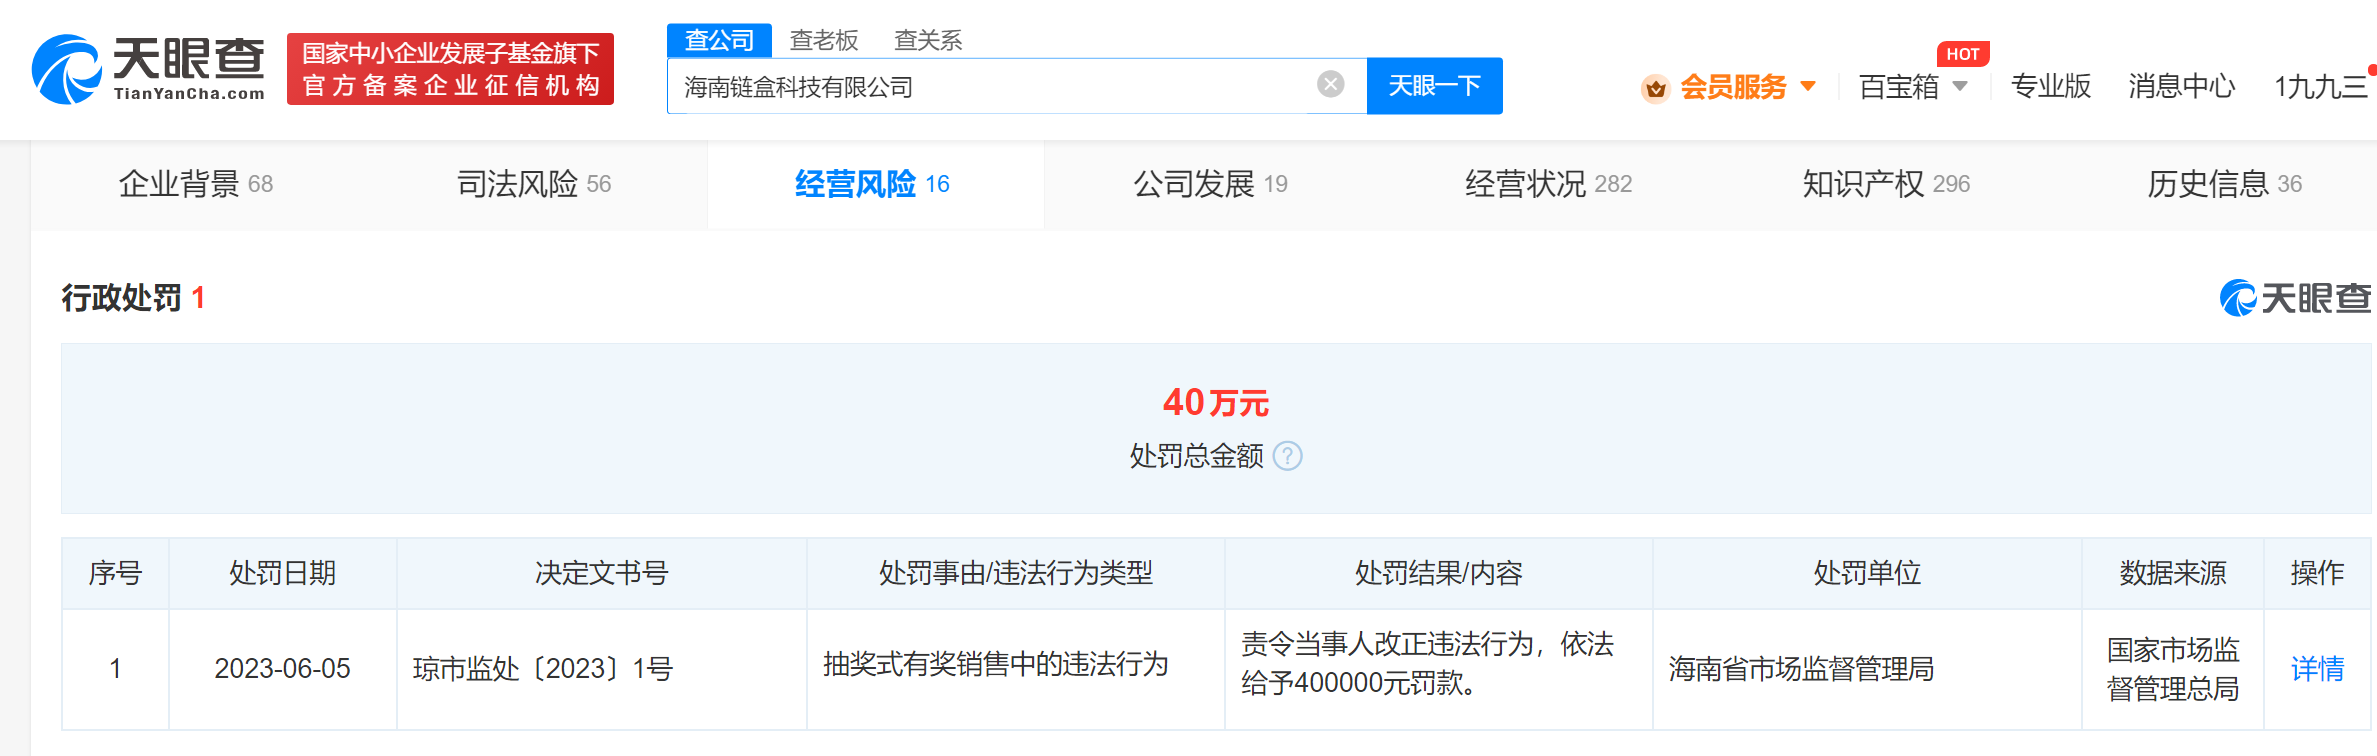This screenshot has width=2377, height=756.
Task: Expand the 百宝箱 dropdown arrow
Action: click(1960, 87)
